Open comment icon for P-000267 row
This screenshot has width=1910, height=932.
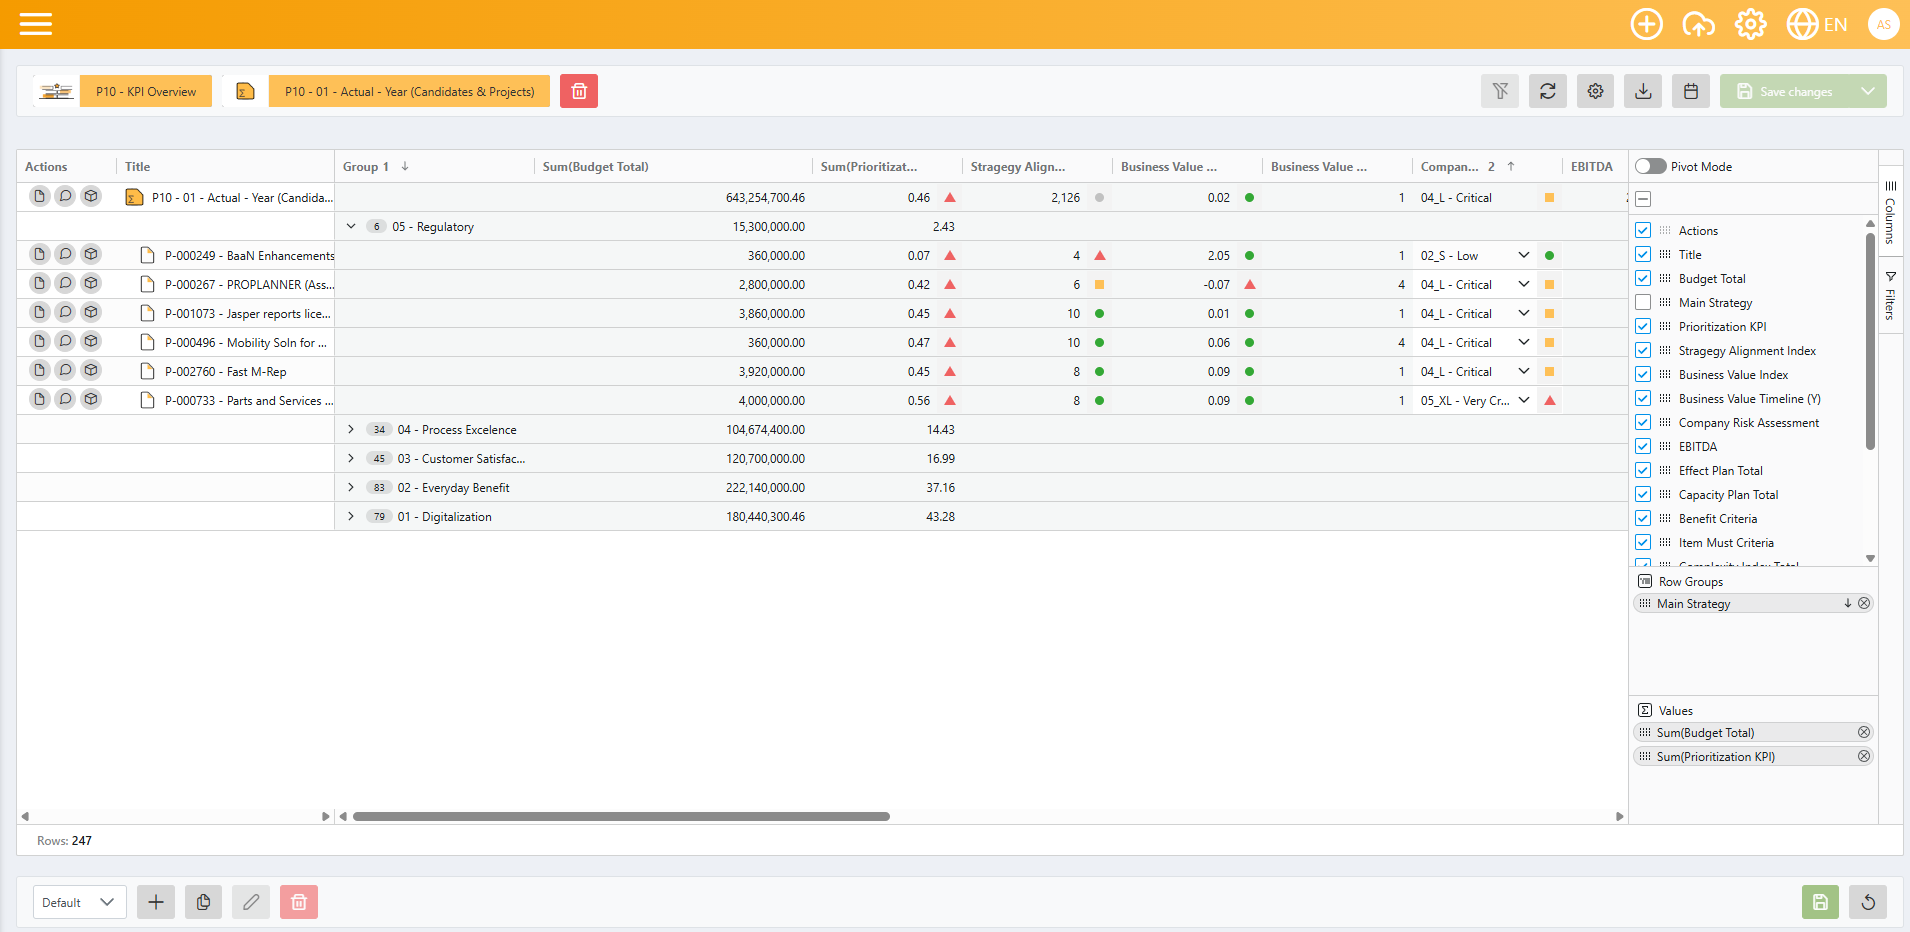pos(65,284)
